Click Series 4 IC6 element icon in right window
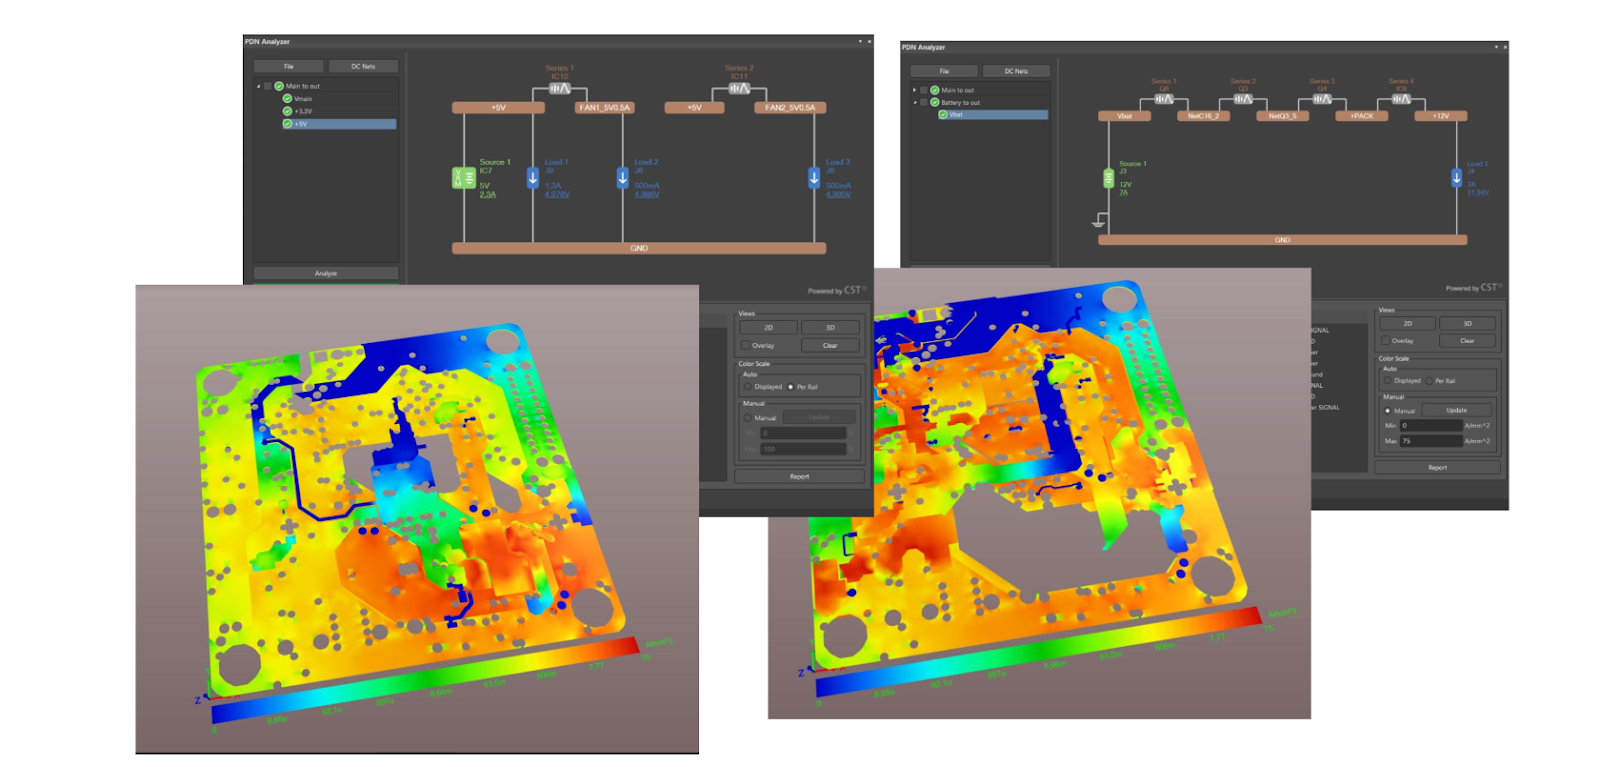 (1401, 99)
